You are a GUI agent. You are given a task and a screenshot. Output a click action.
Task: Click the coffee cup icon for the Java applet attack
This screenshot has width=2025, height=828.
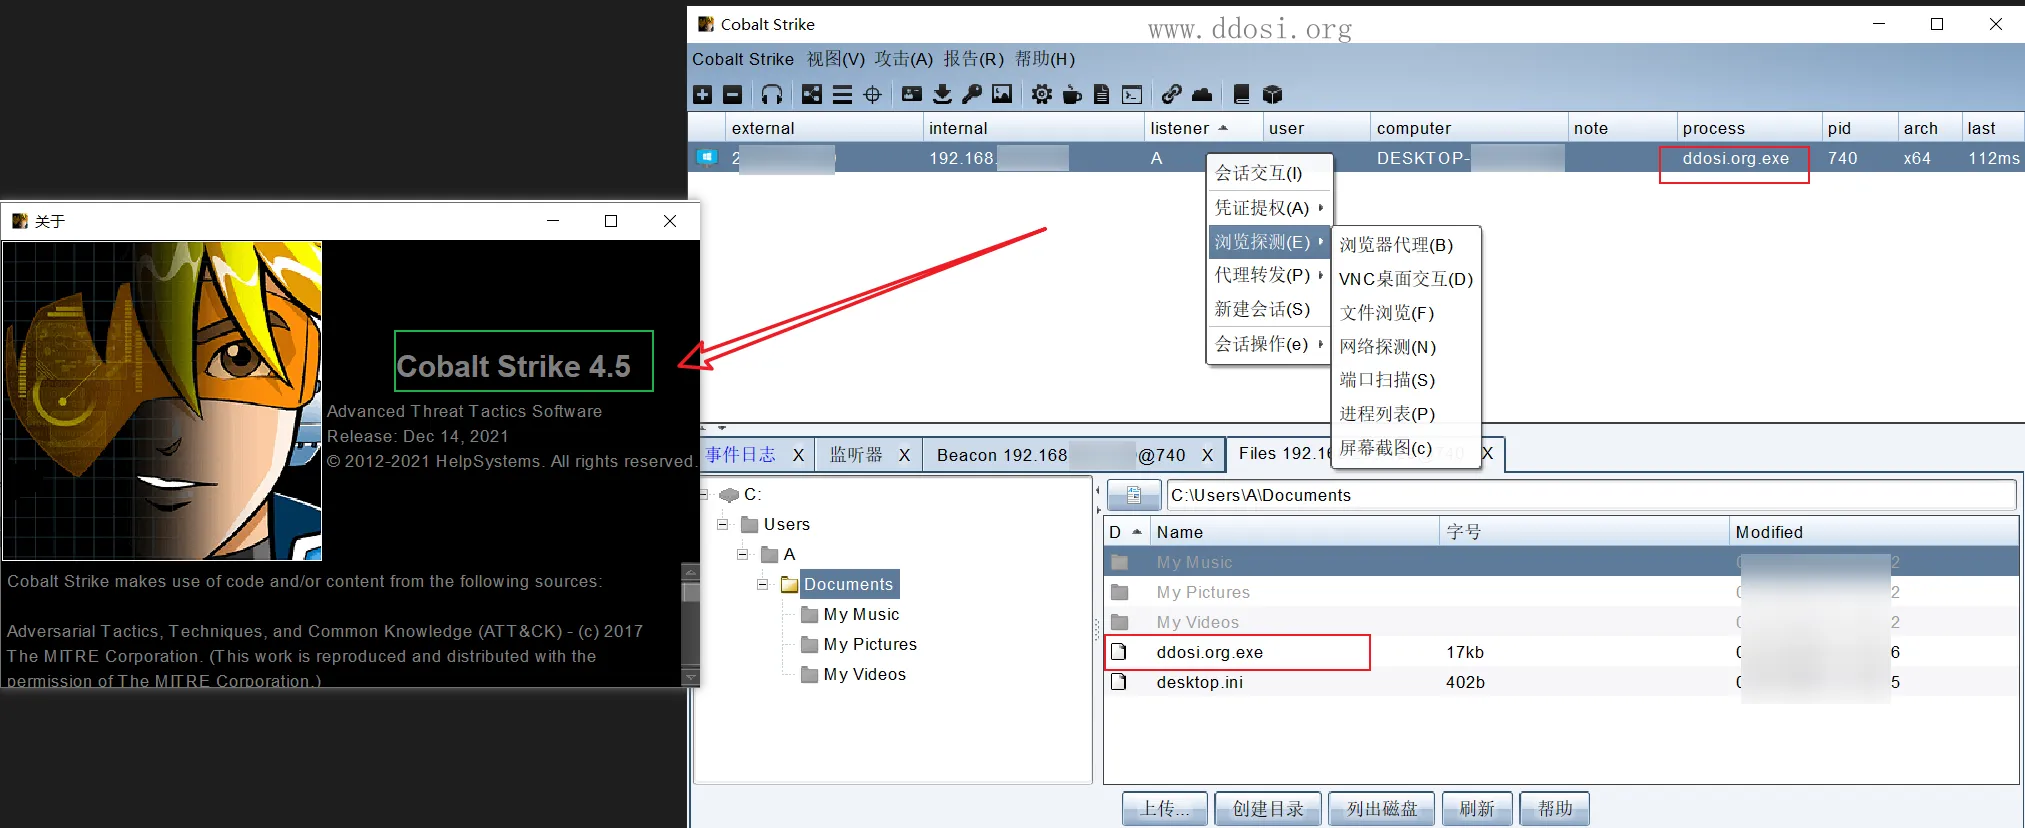(x=1072, y=94)
